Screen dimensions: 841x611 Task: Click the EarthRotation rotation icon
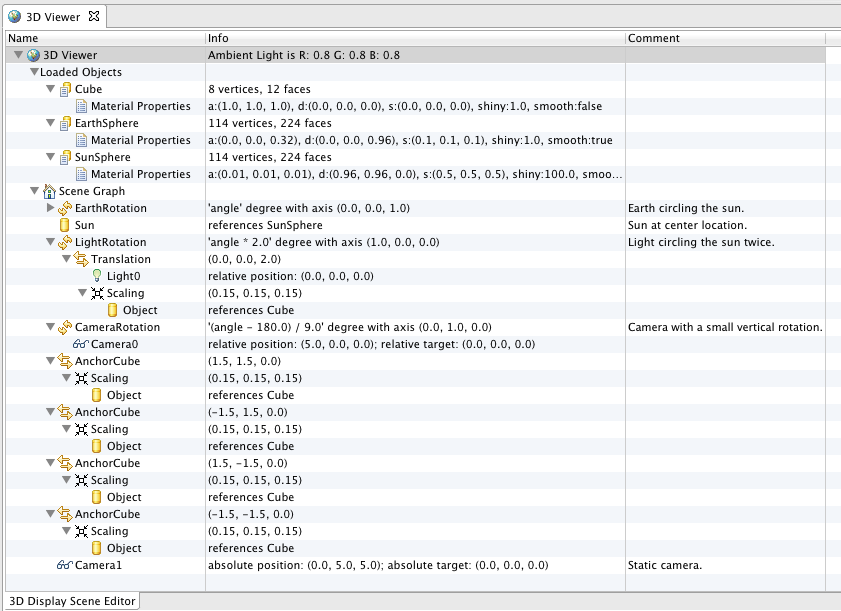point(65,208)
